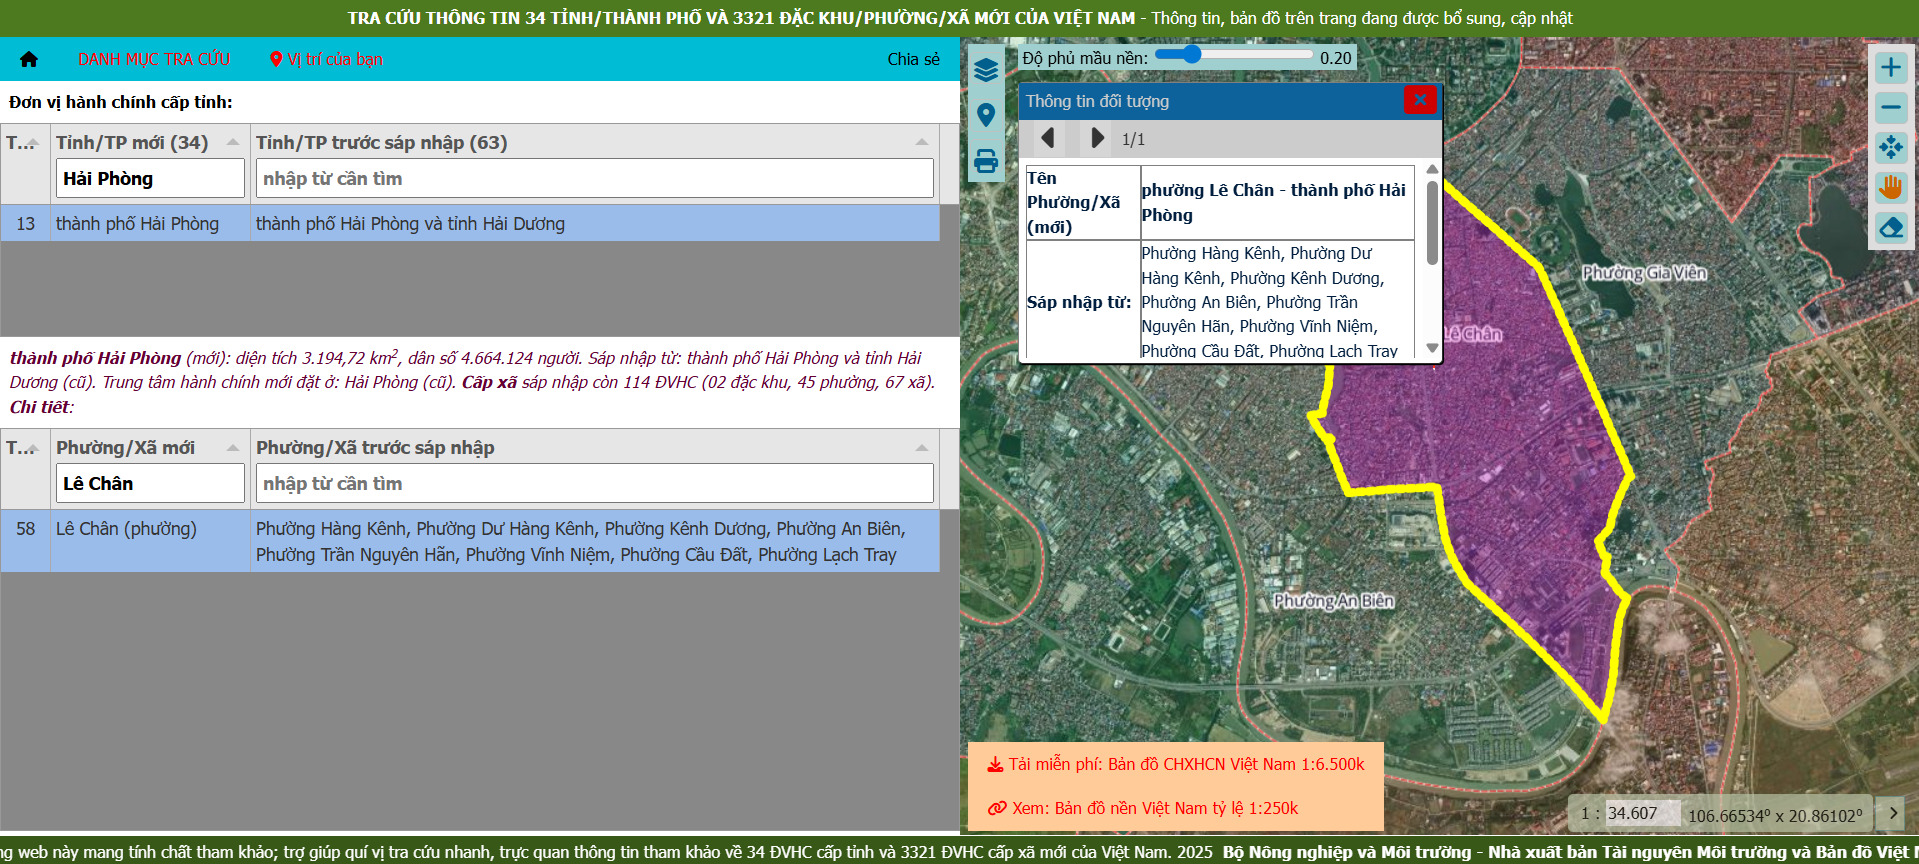Close the Thông tin đối tượng popup
Viewport: 1919px width, 864px height.
pos(1420,100)
